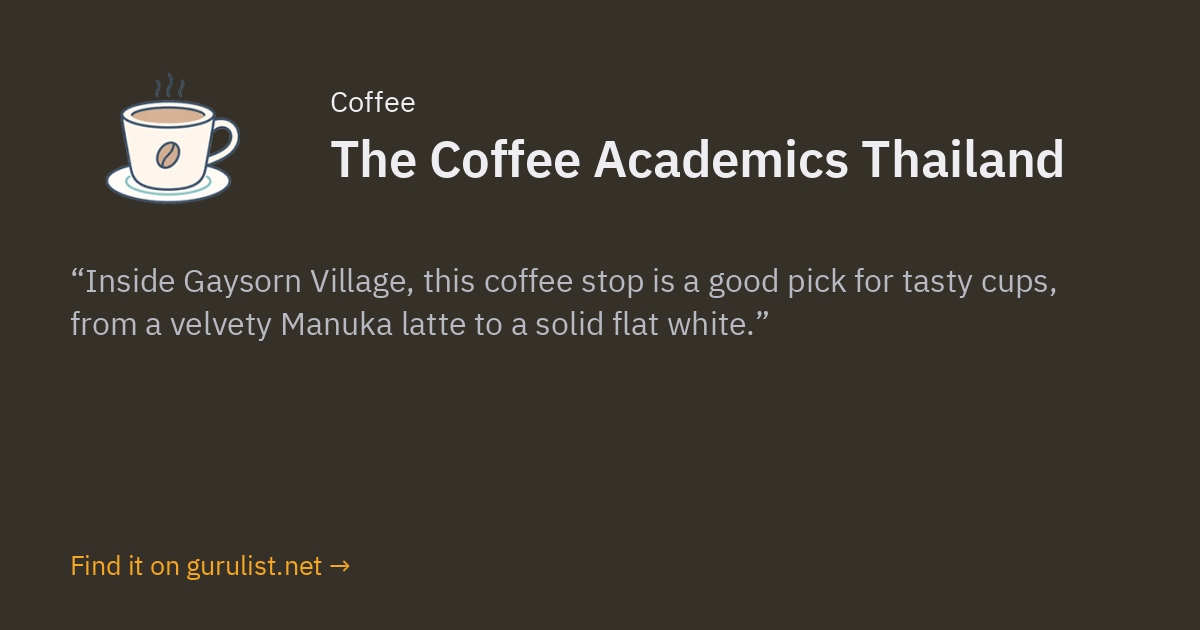Click the first line of the review quote
The width and height of the screenshot is (1200, 630).
pos(564,283)
